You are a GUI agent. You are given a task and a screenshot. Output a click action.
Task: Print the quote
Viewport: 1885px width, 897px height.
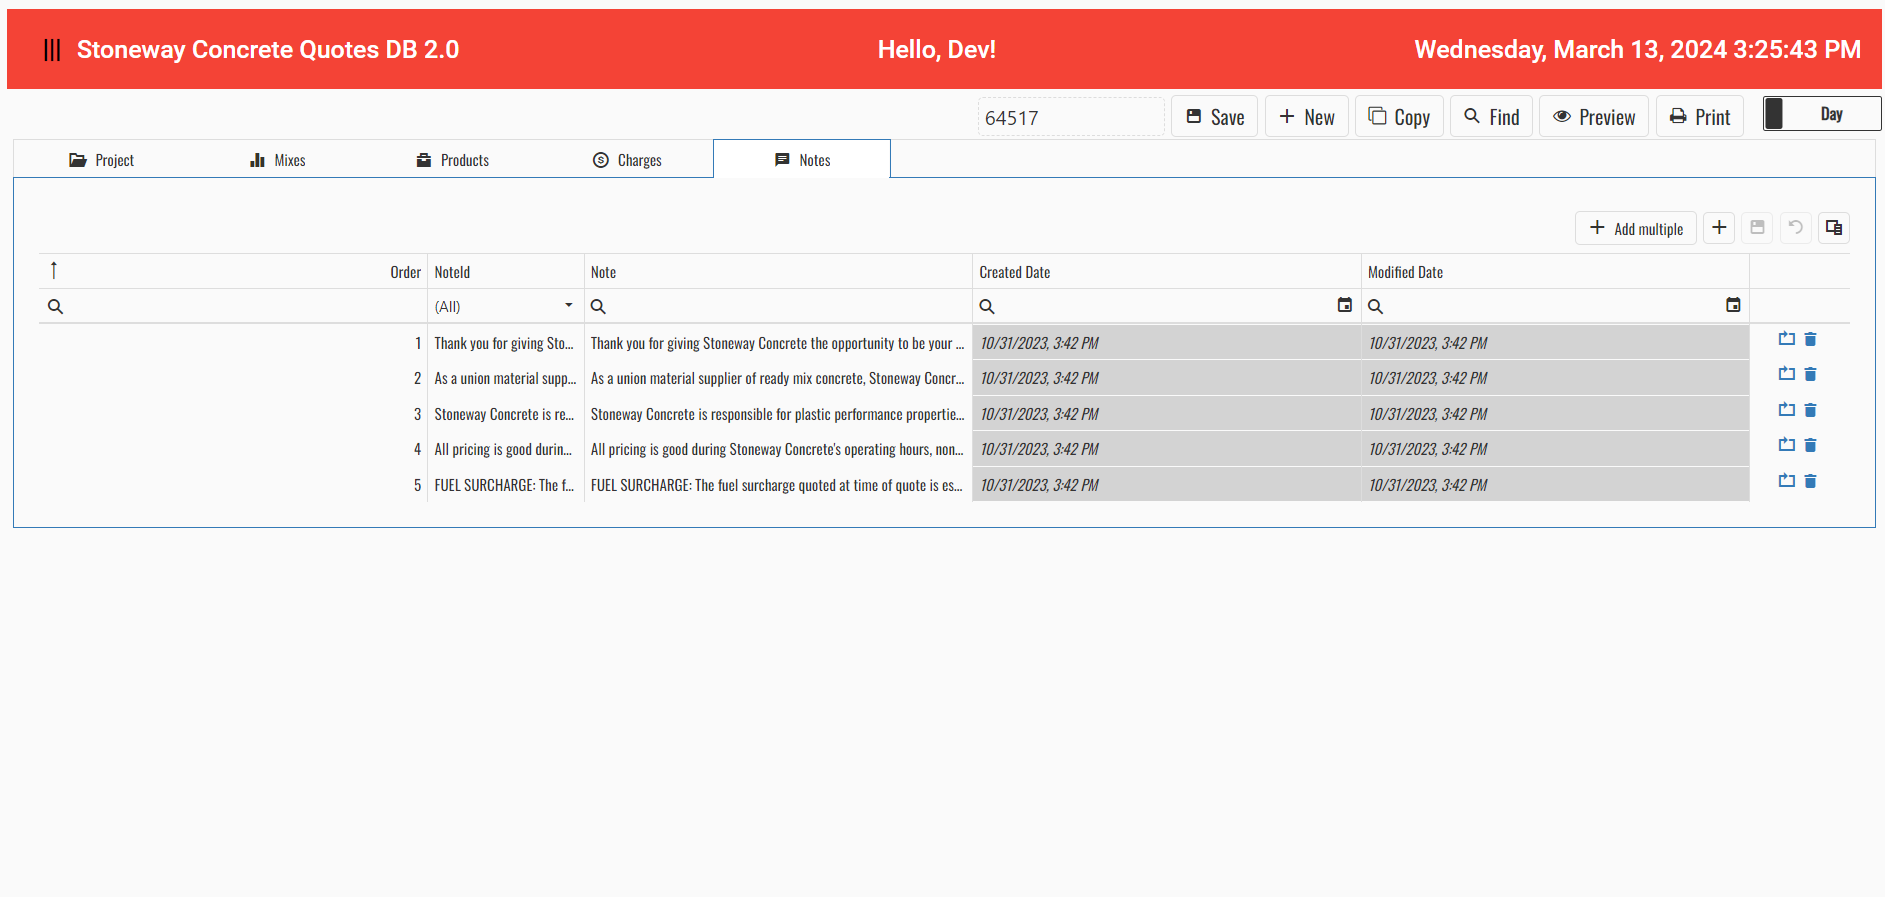(x=1700, y=117)
